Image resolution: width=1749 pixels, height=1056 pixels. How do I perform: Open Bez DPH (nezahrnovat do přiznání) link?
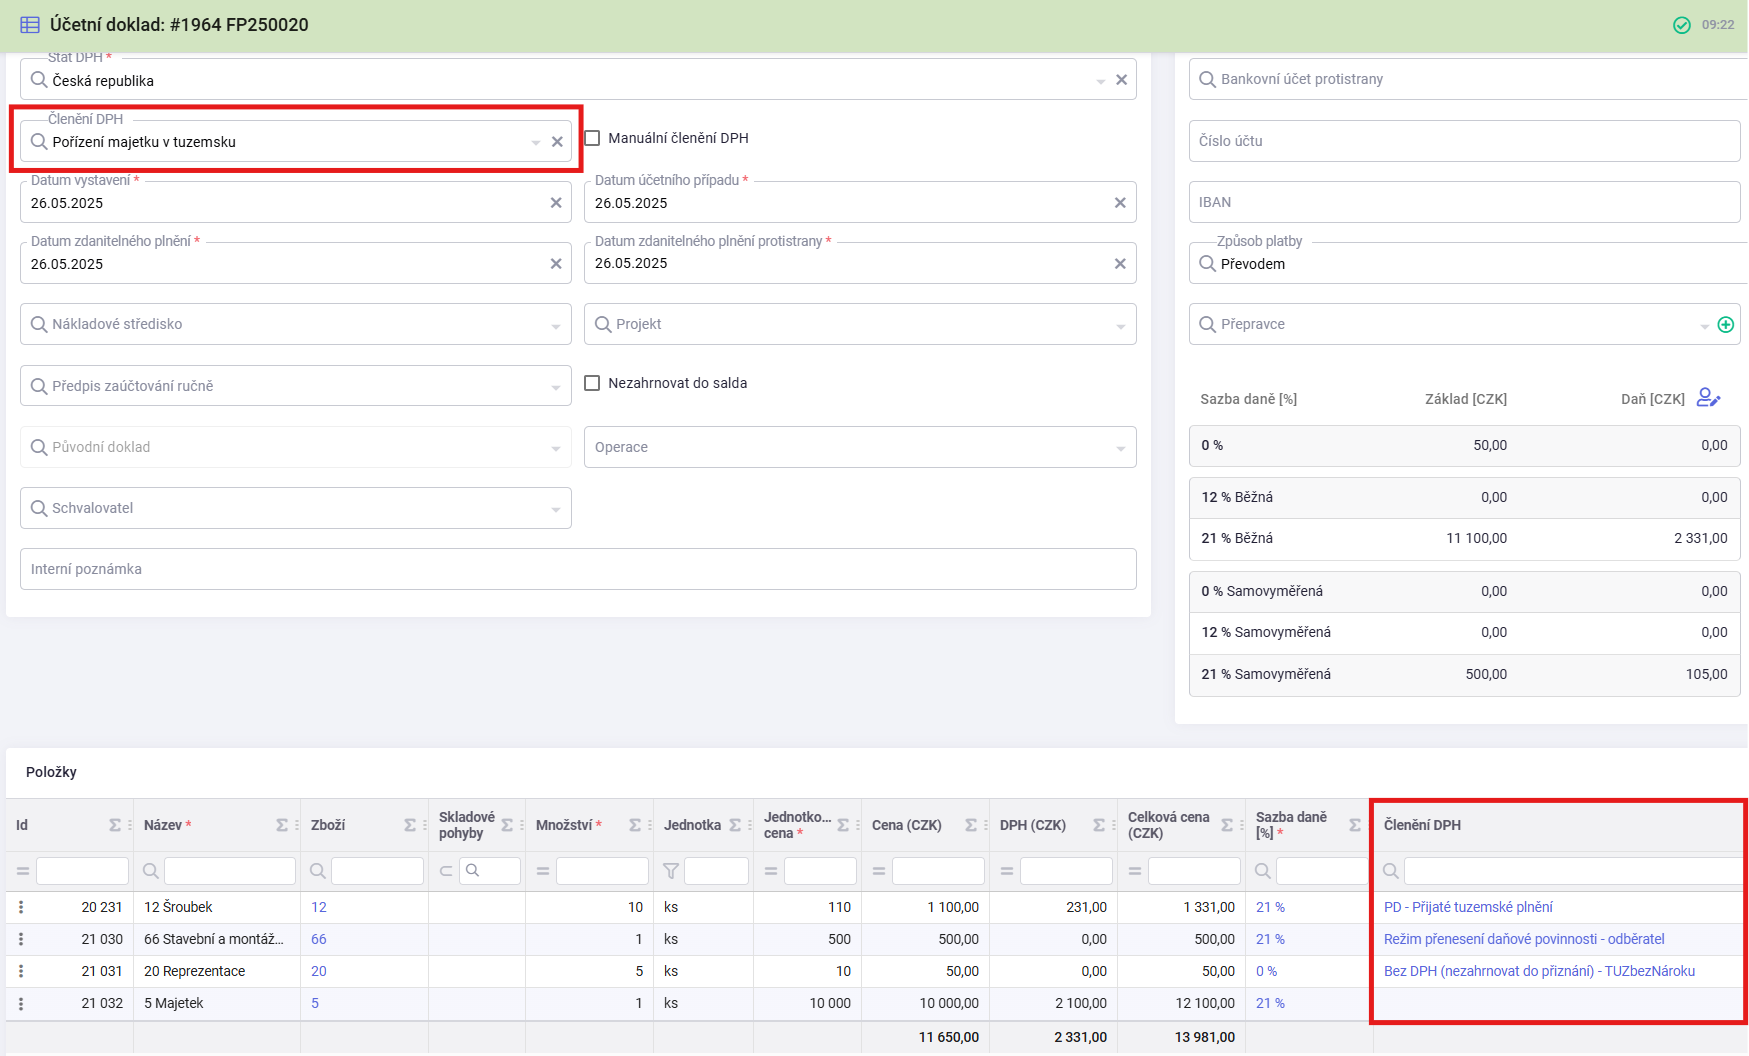point(1539,971)
